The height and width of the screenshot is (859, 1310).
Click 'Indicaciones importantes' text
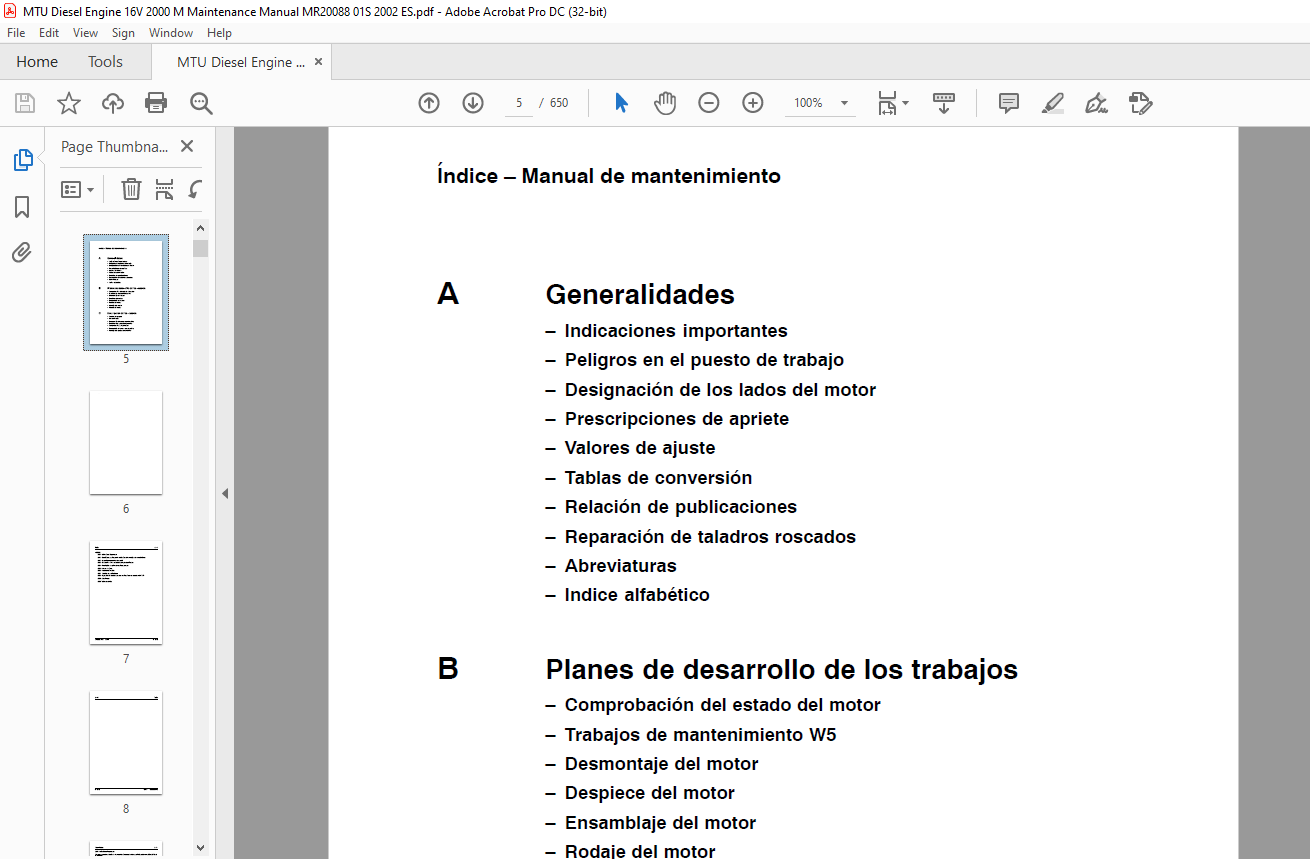[676, 331]
